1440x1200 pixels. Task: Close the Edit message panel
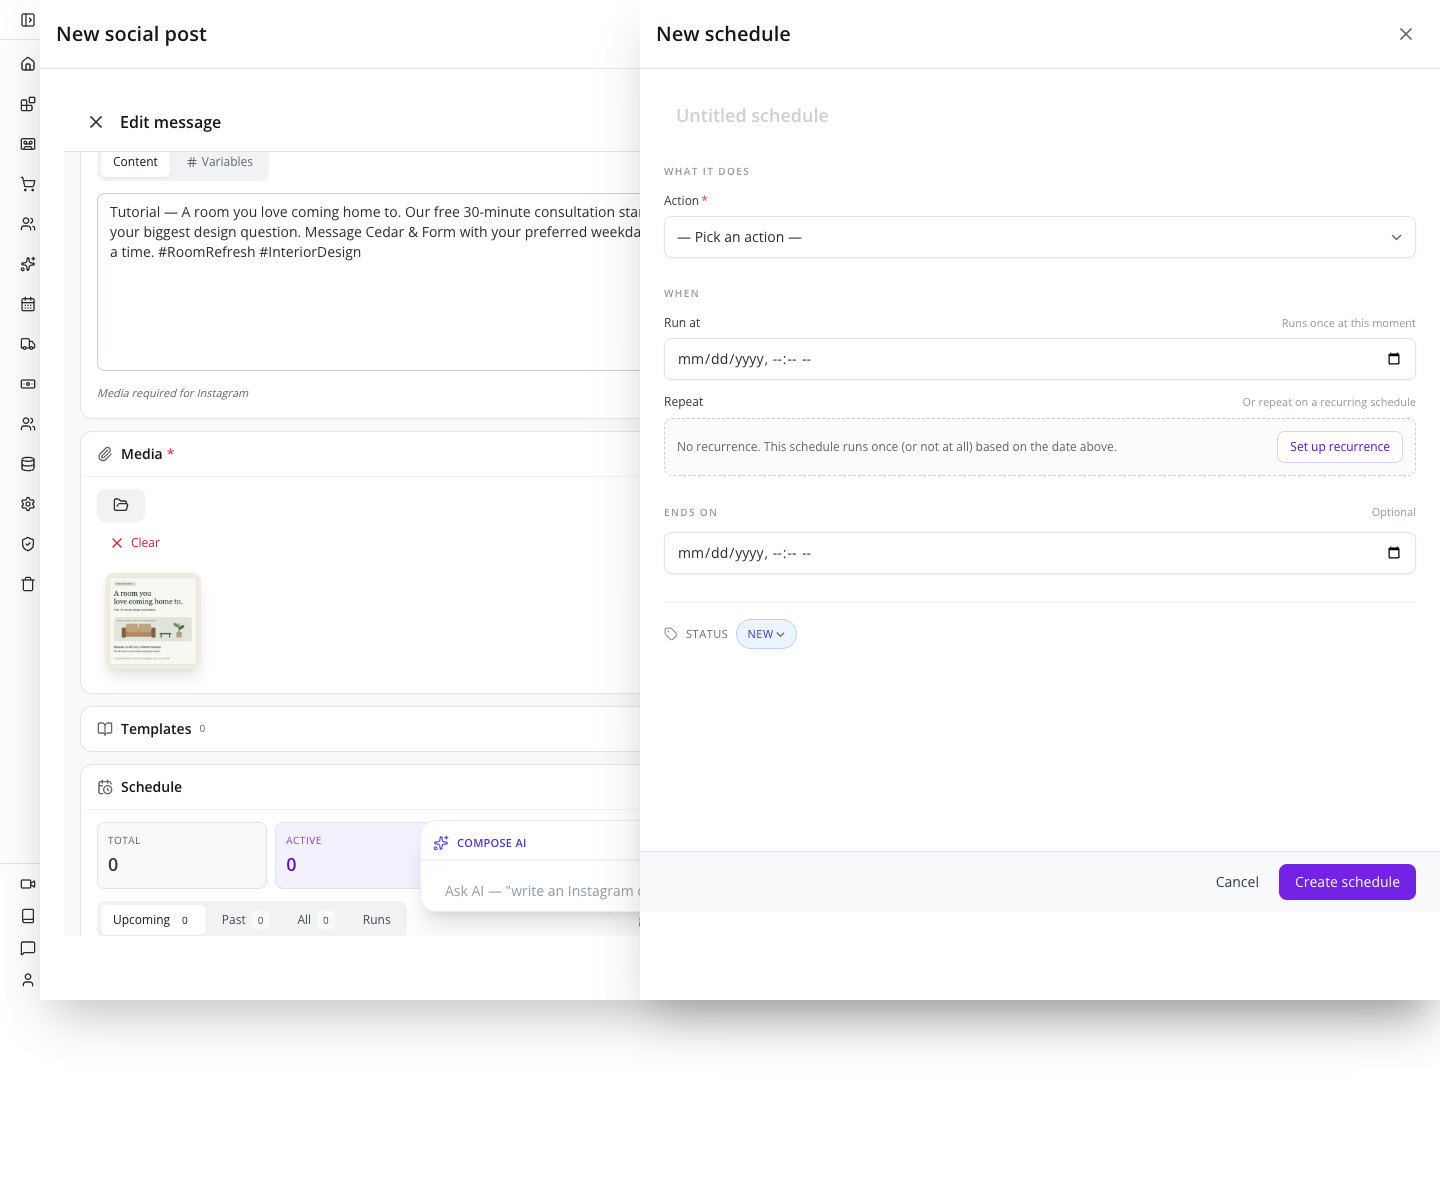[x=96, y=122]
